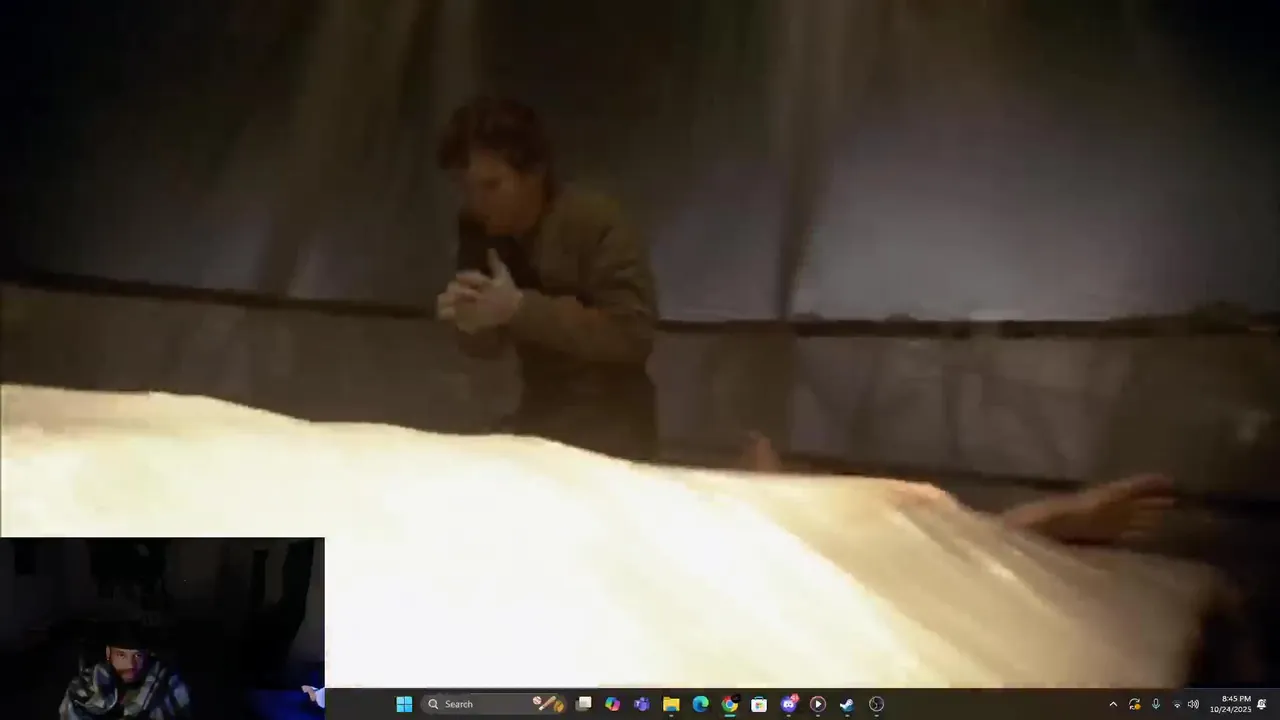Click the webcam overlay thumbnail
The width and height of the screenshot is (1280, 720).
click(162, 628)
